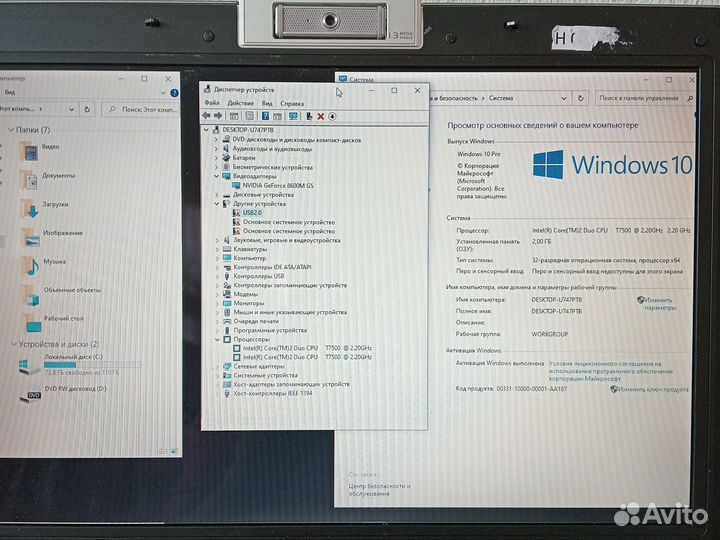Open the Изображения folder in Explorer
The width and height of the screenshot is (720, 540).
pyautogui.click(x=52, y=236)
